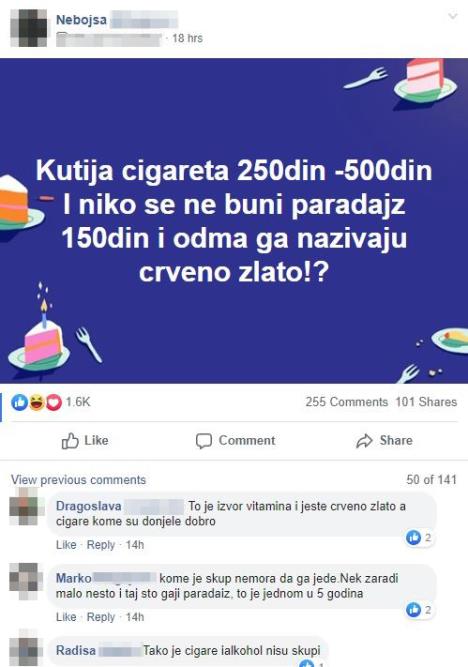Open the 255 Comments link
468x667 pixels.
click(x=346, y=402)
